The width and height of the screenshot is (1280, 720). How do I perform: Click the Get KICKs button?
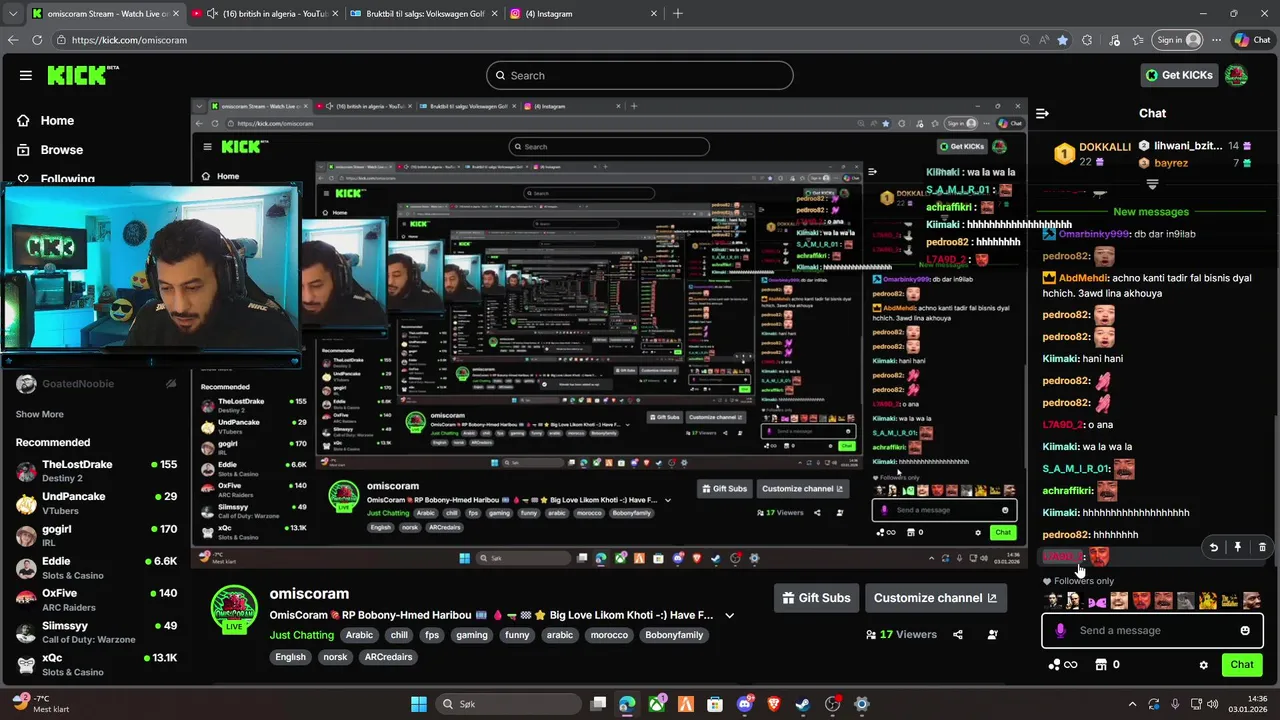click(1179, 75)
